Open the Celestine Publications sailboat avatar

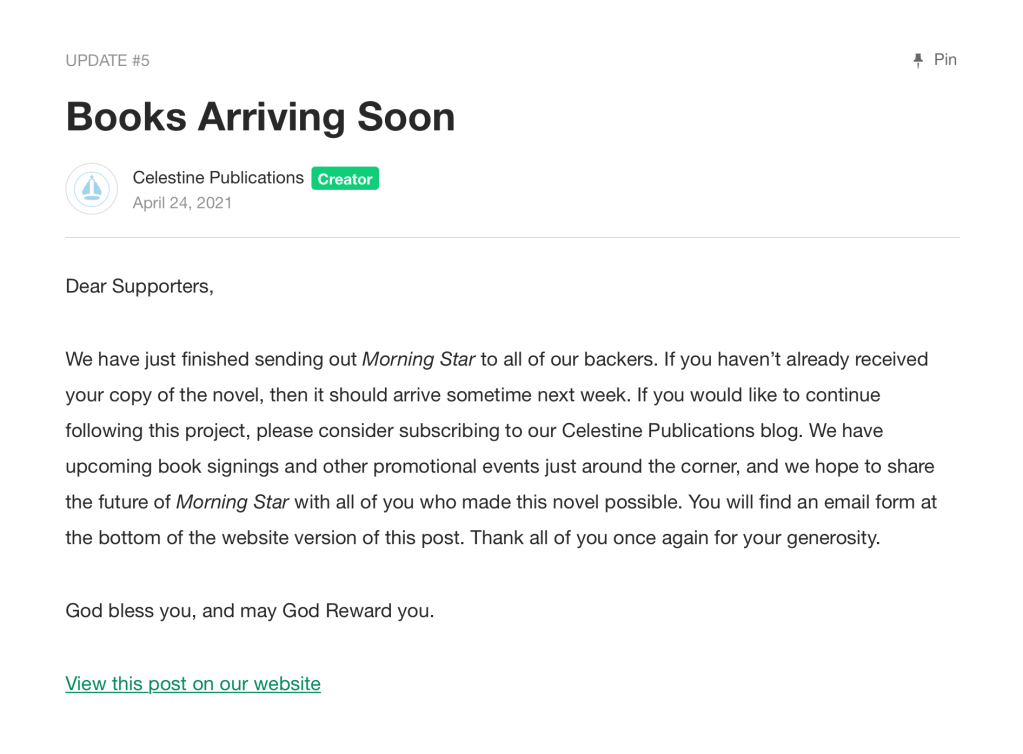91,189
